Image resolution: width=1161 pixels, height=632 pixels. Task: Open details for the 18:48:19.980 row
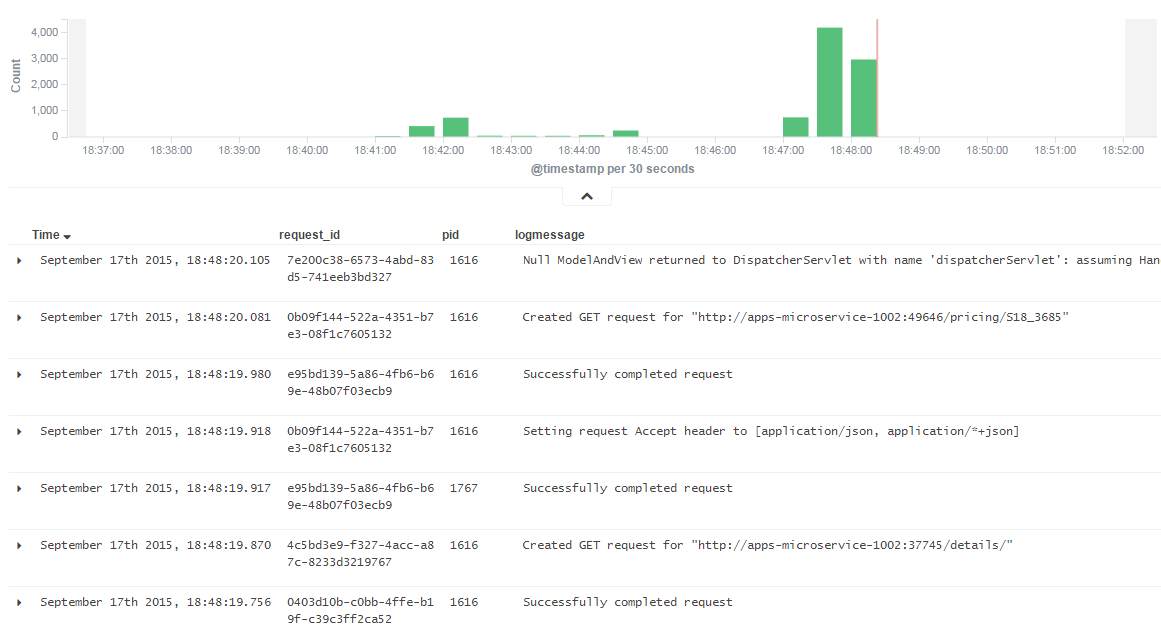[x=19, y=374]
